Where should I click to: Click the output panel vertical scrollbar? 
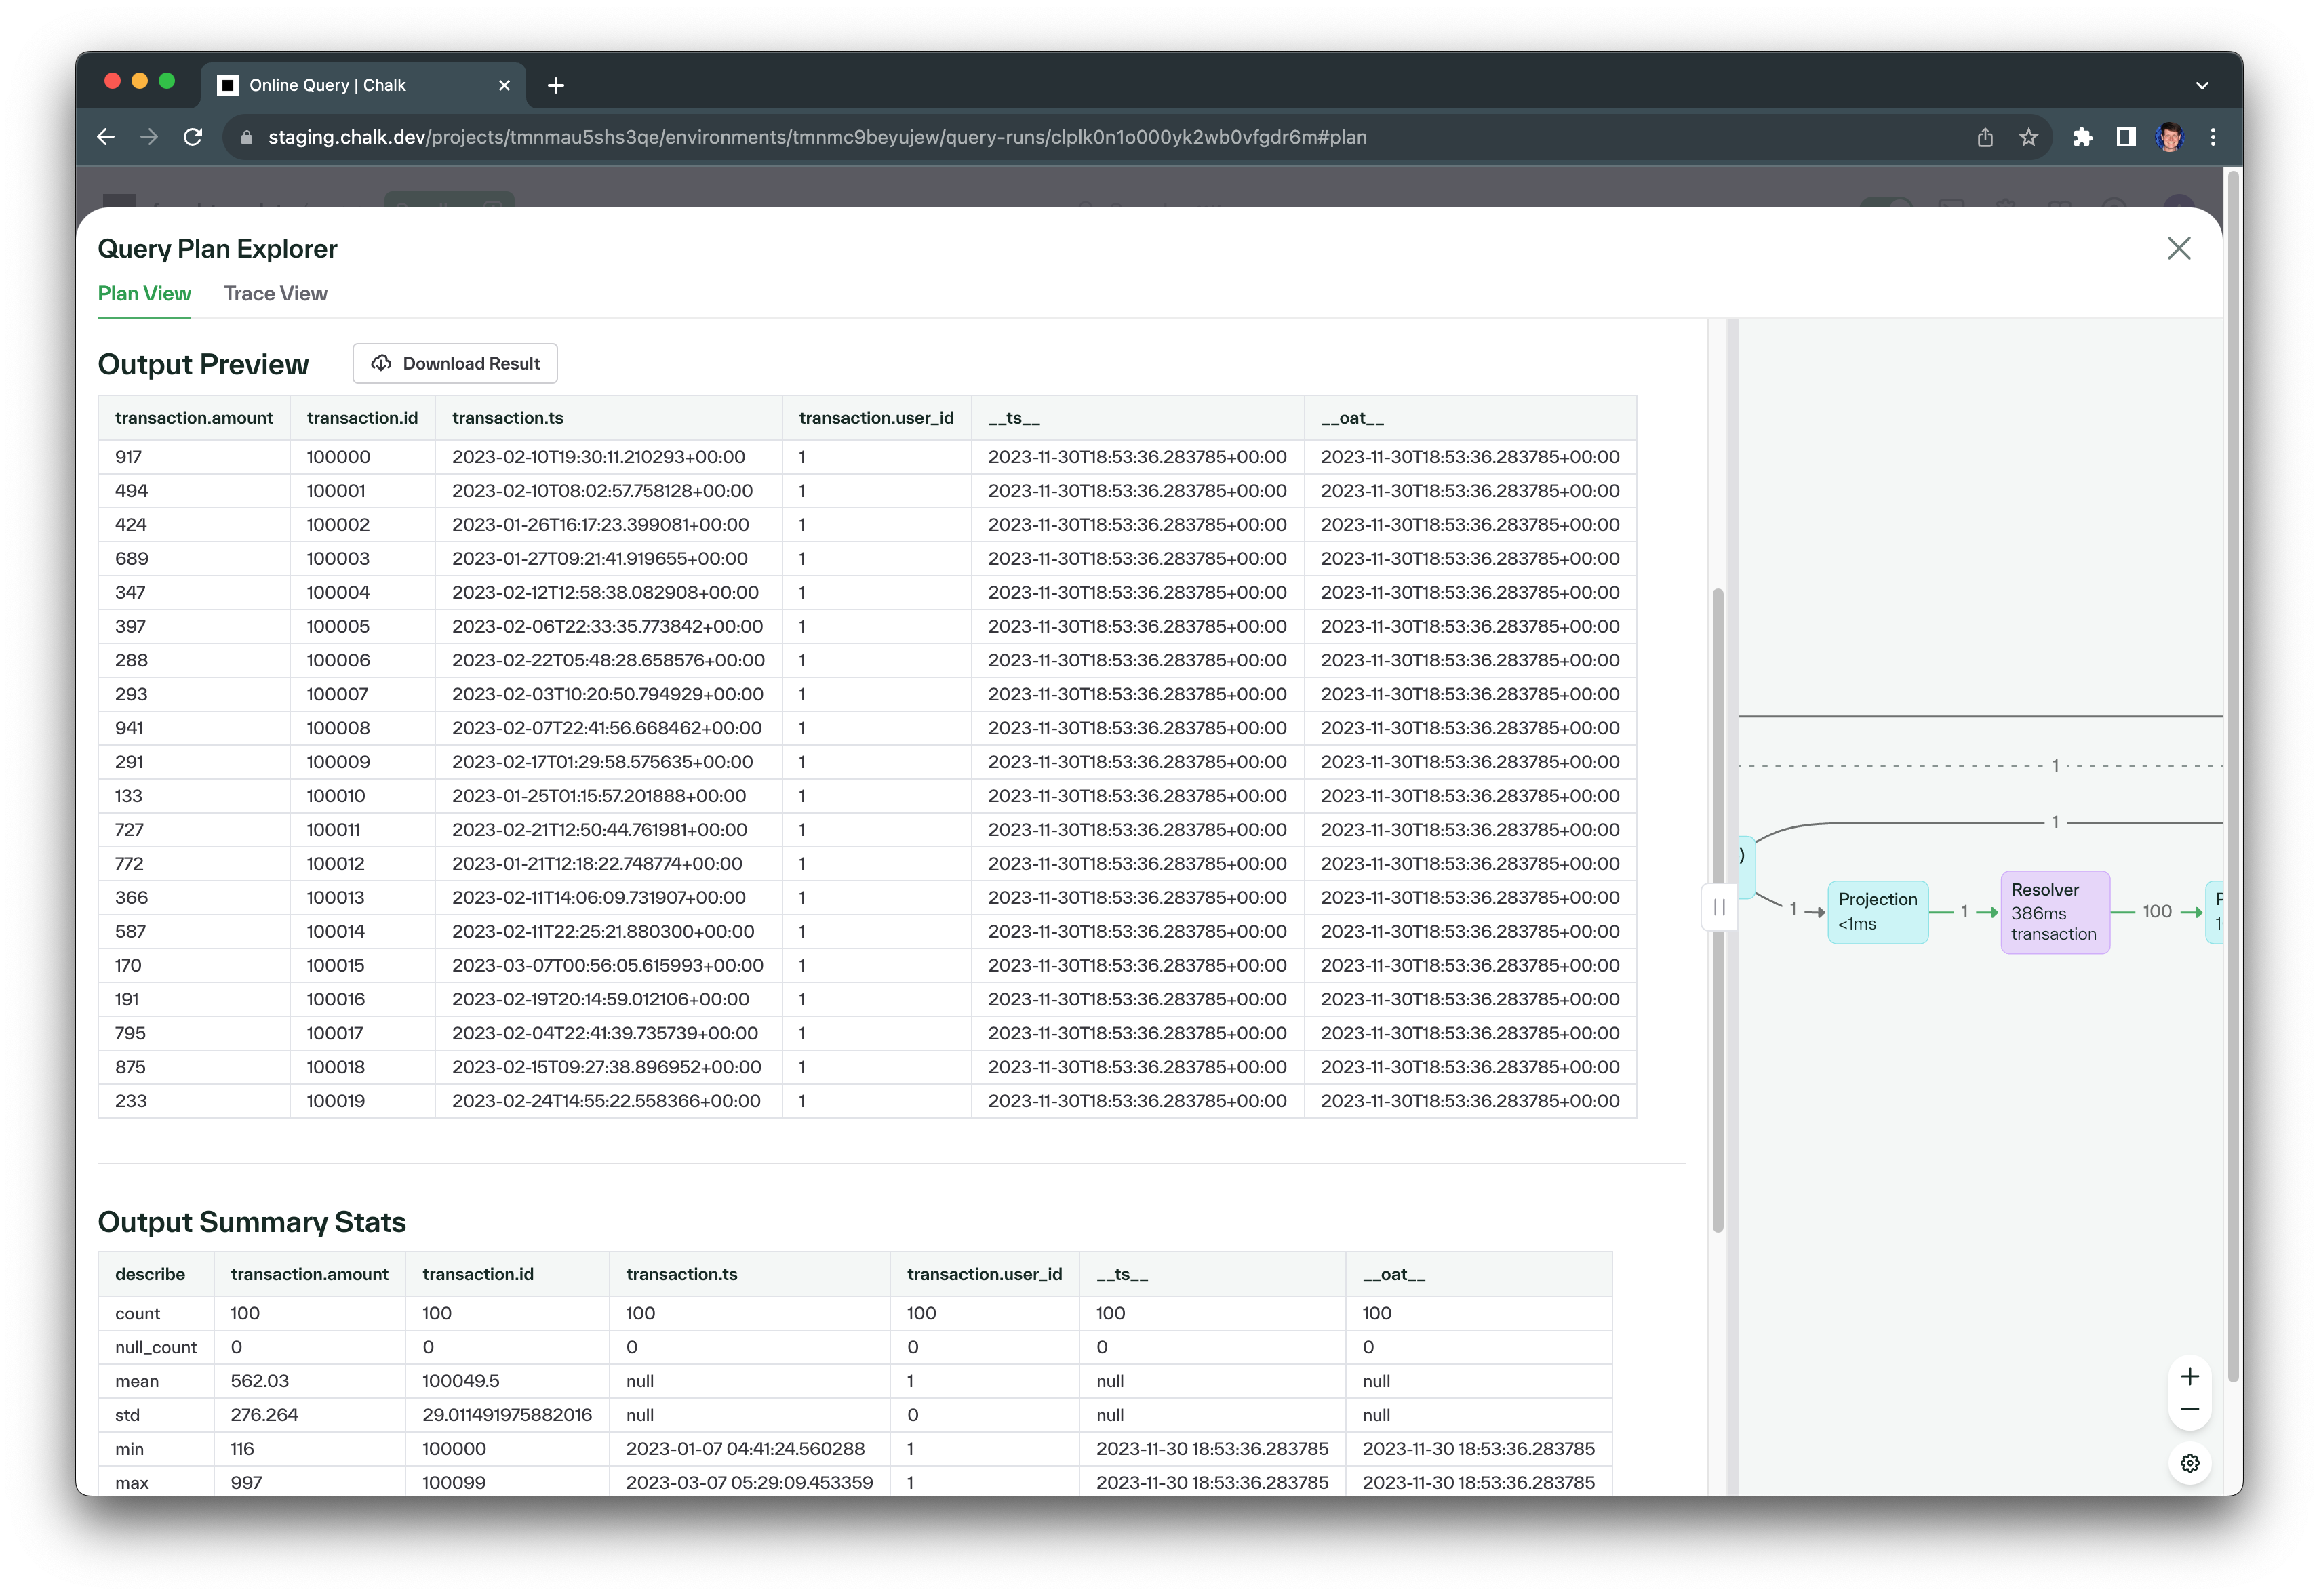click(1717, 910)
